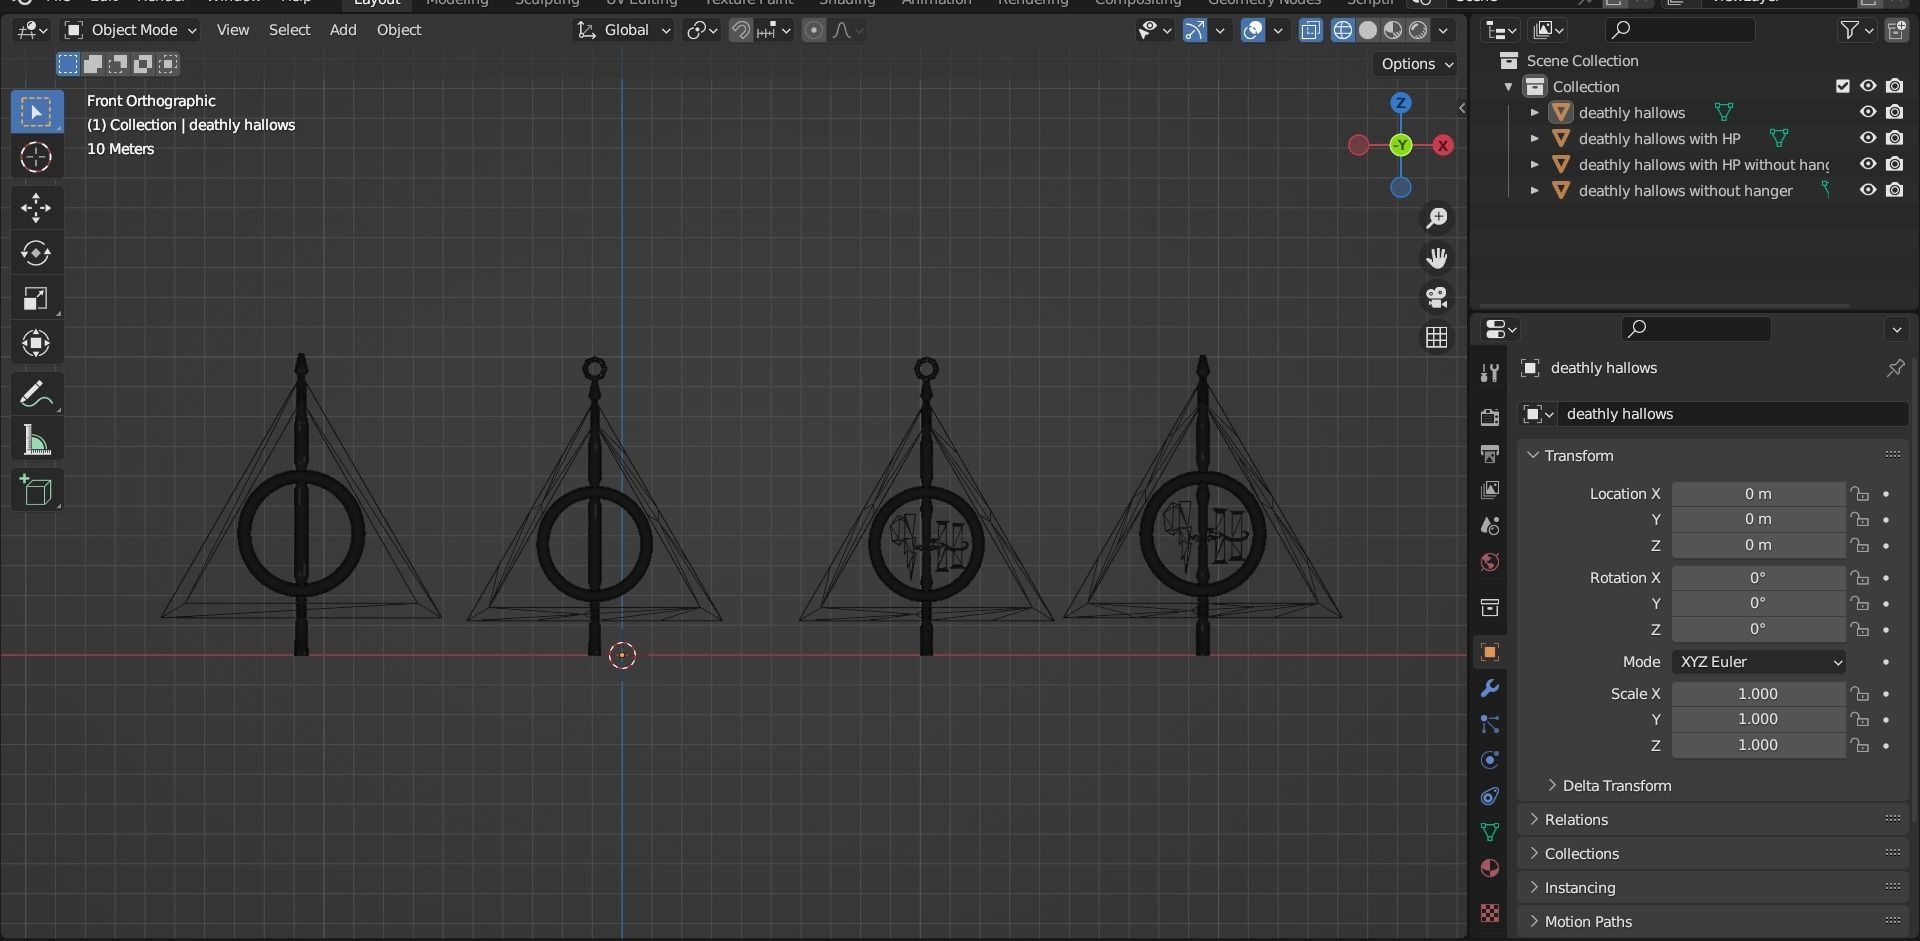Click the X axis on navigation gizmo

coord(1443,145)
